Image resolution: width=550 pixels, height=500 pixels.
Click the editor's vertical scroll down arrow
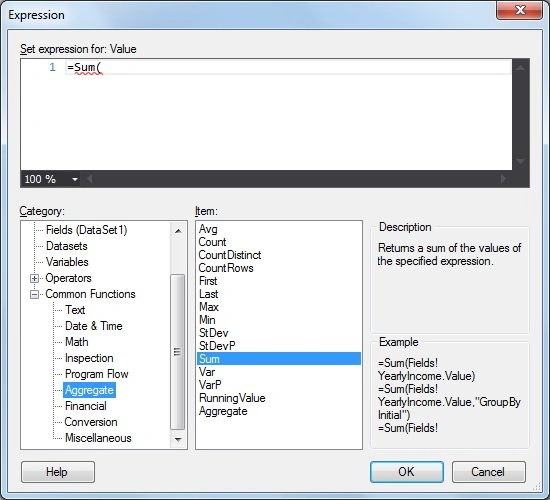coord(521,161)
